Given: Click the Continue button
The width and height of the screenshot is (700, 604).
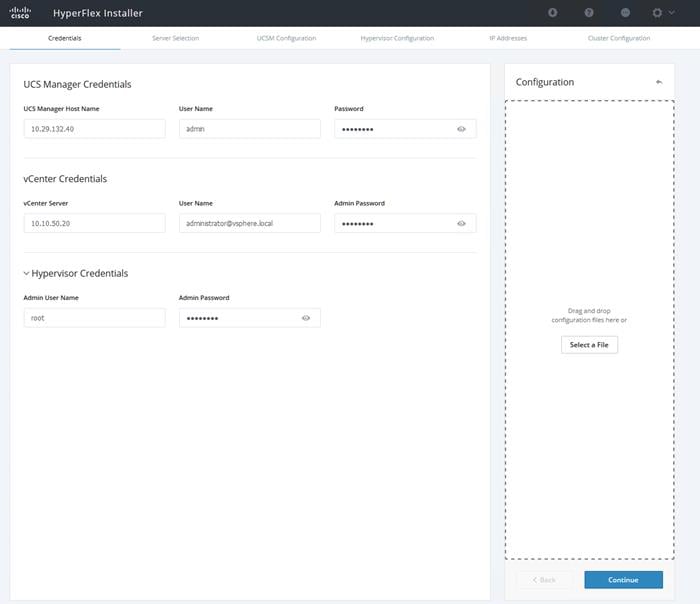Looking at the screenshot, I should click(623, 579).
